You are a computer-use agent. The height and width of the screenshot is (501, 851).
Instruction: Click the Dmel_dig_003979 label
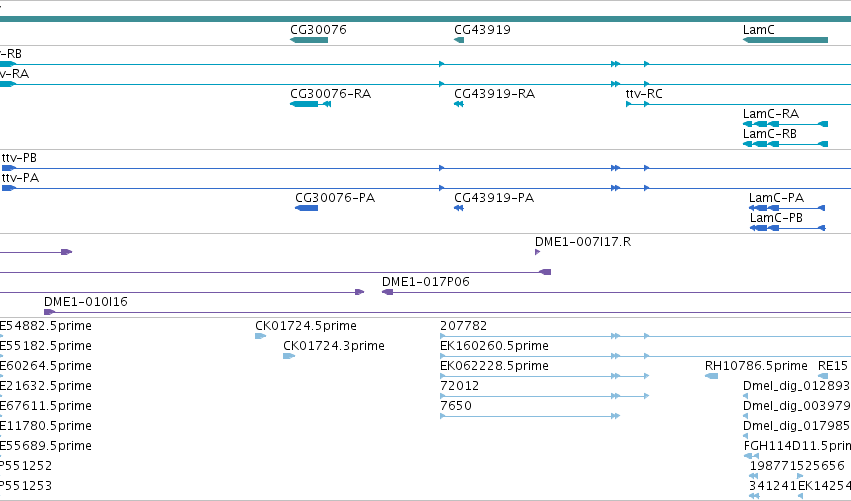[x=797, y=407]
